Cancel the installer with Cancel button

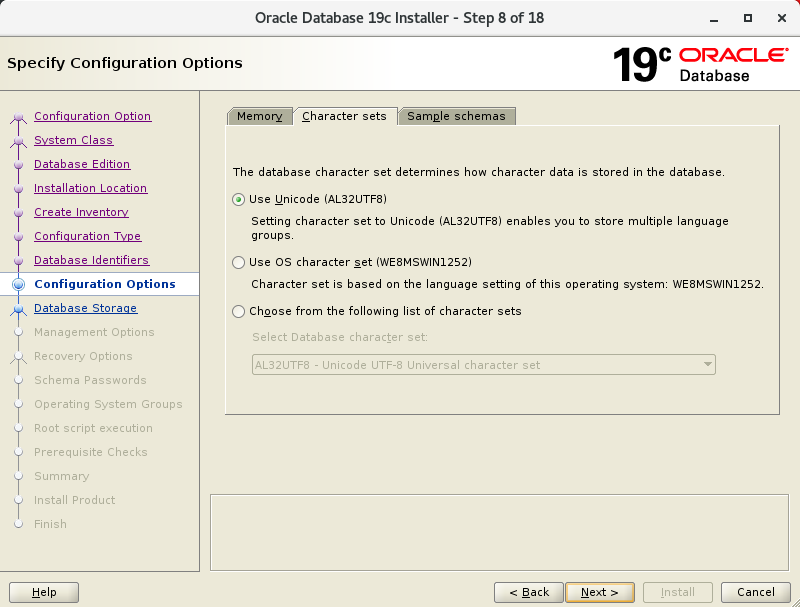click(x=756, y=592)
